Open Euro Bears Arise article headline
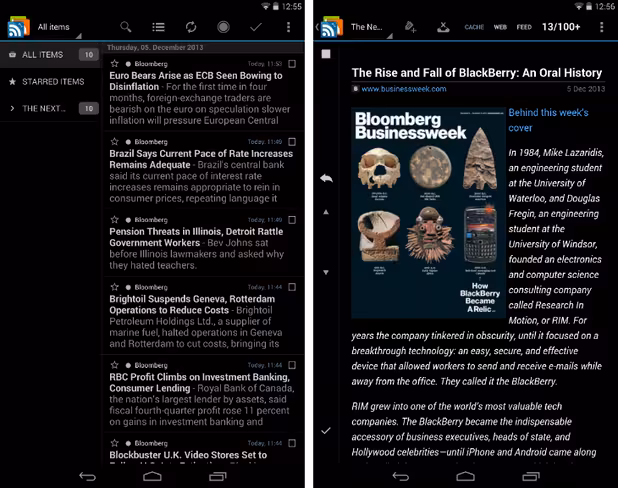Screen dimensions: 618x488 pos(195,81)
